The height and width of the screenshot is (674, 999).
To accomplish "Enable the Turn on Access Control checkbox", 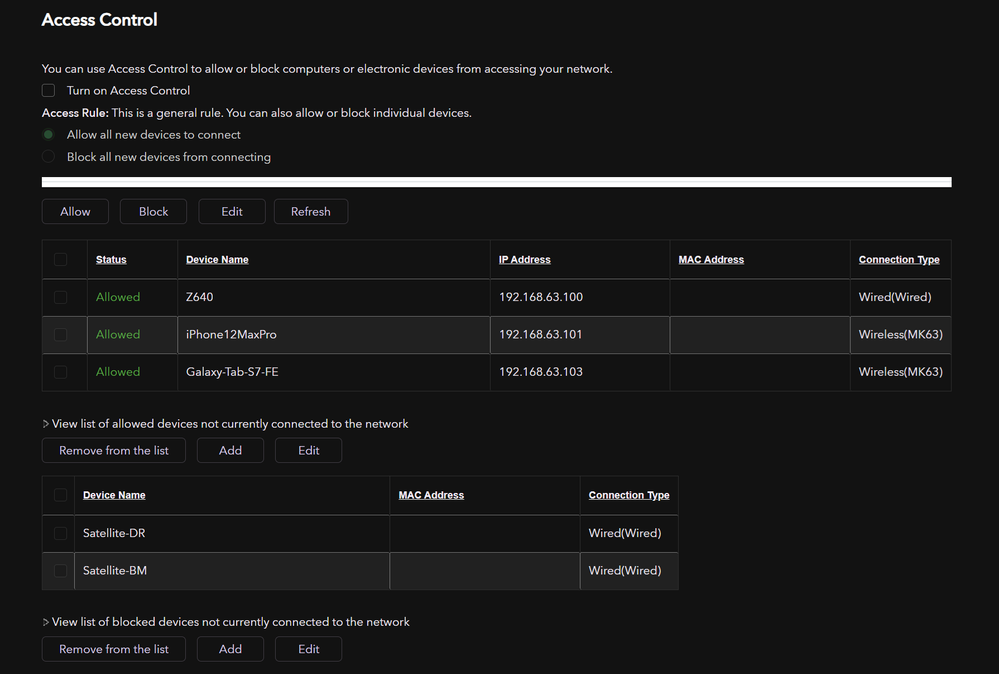I will (48, 91).
